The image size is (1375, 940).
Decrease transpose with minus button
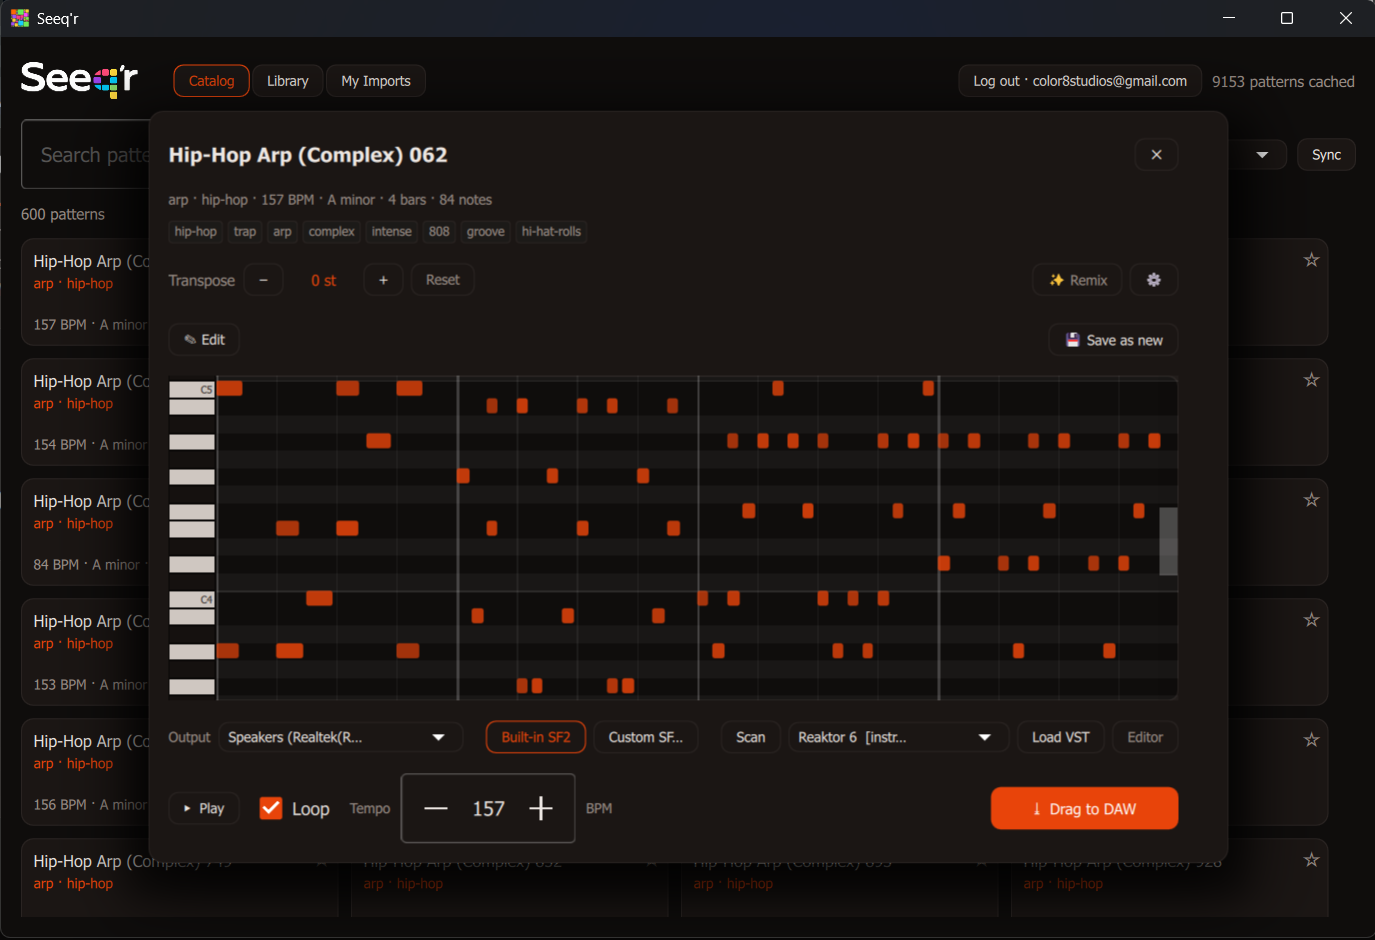tap(264, 280)
